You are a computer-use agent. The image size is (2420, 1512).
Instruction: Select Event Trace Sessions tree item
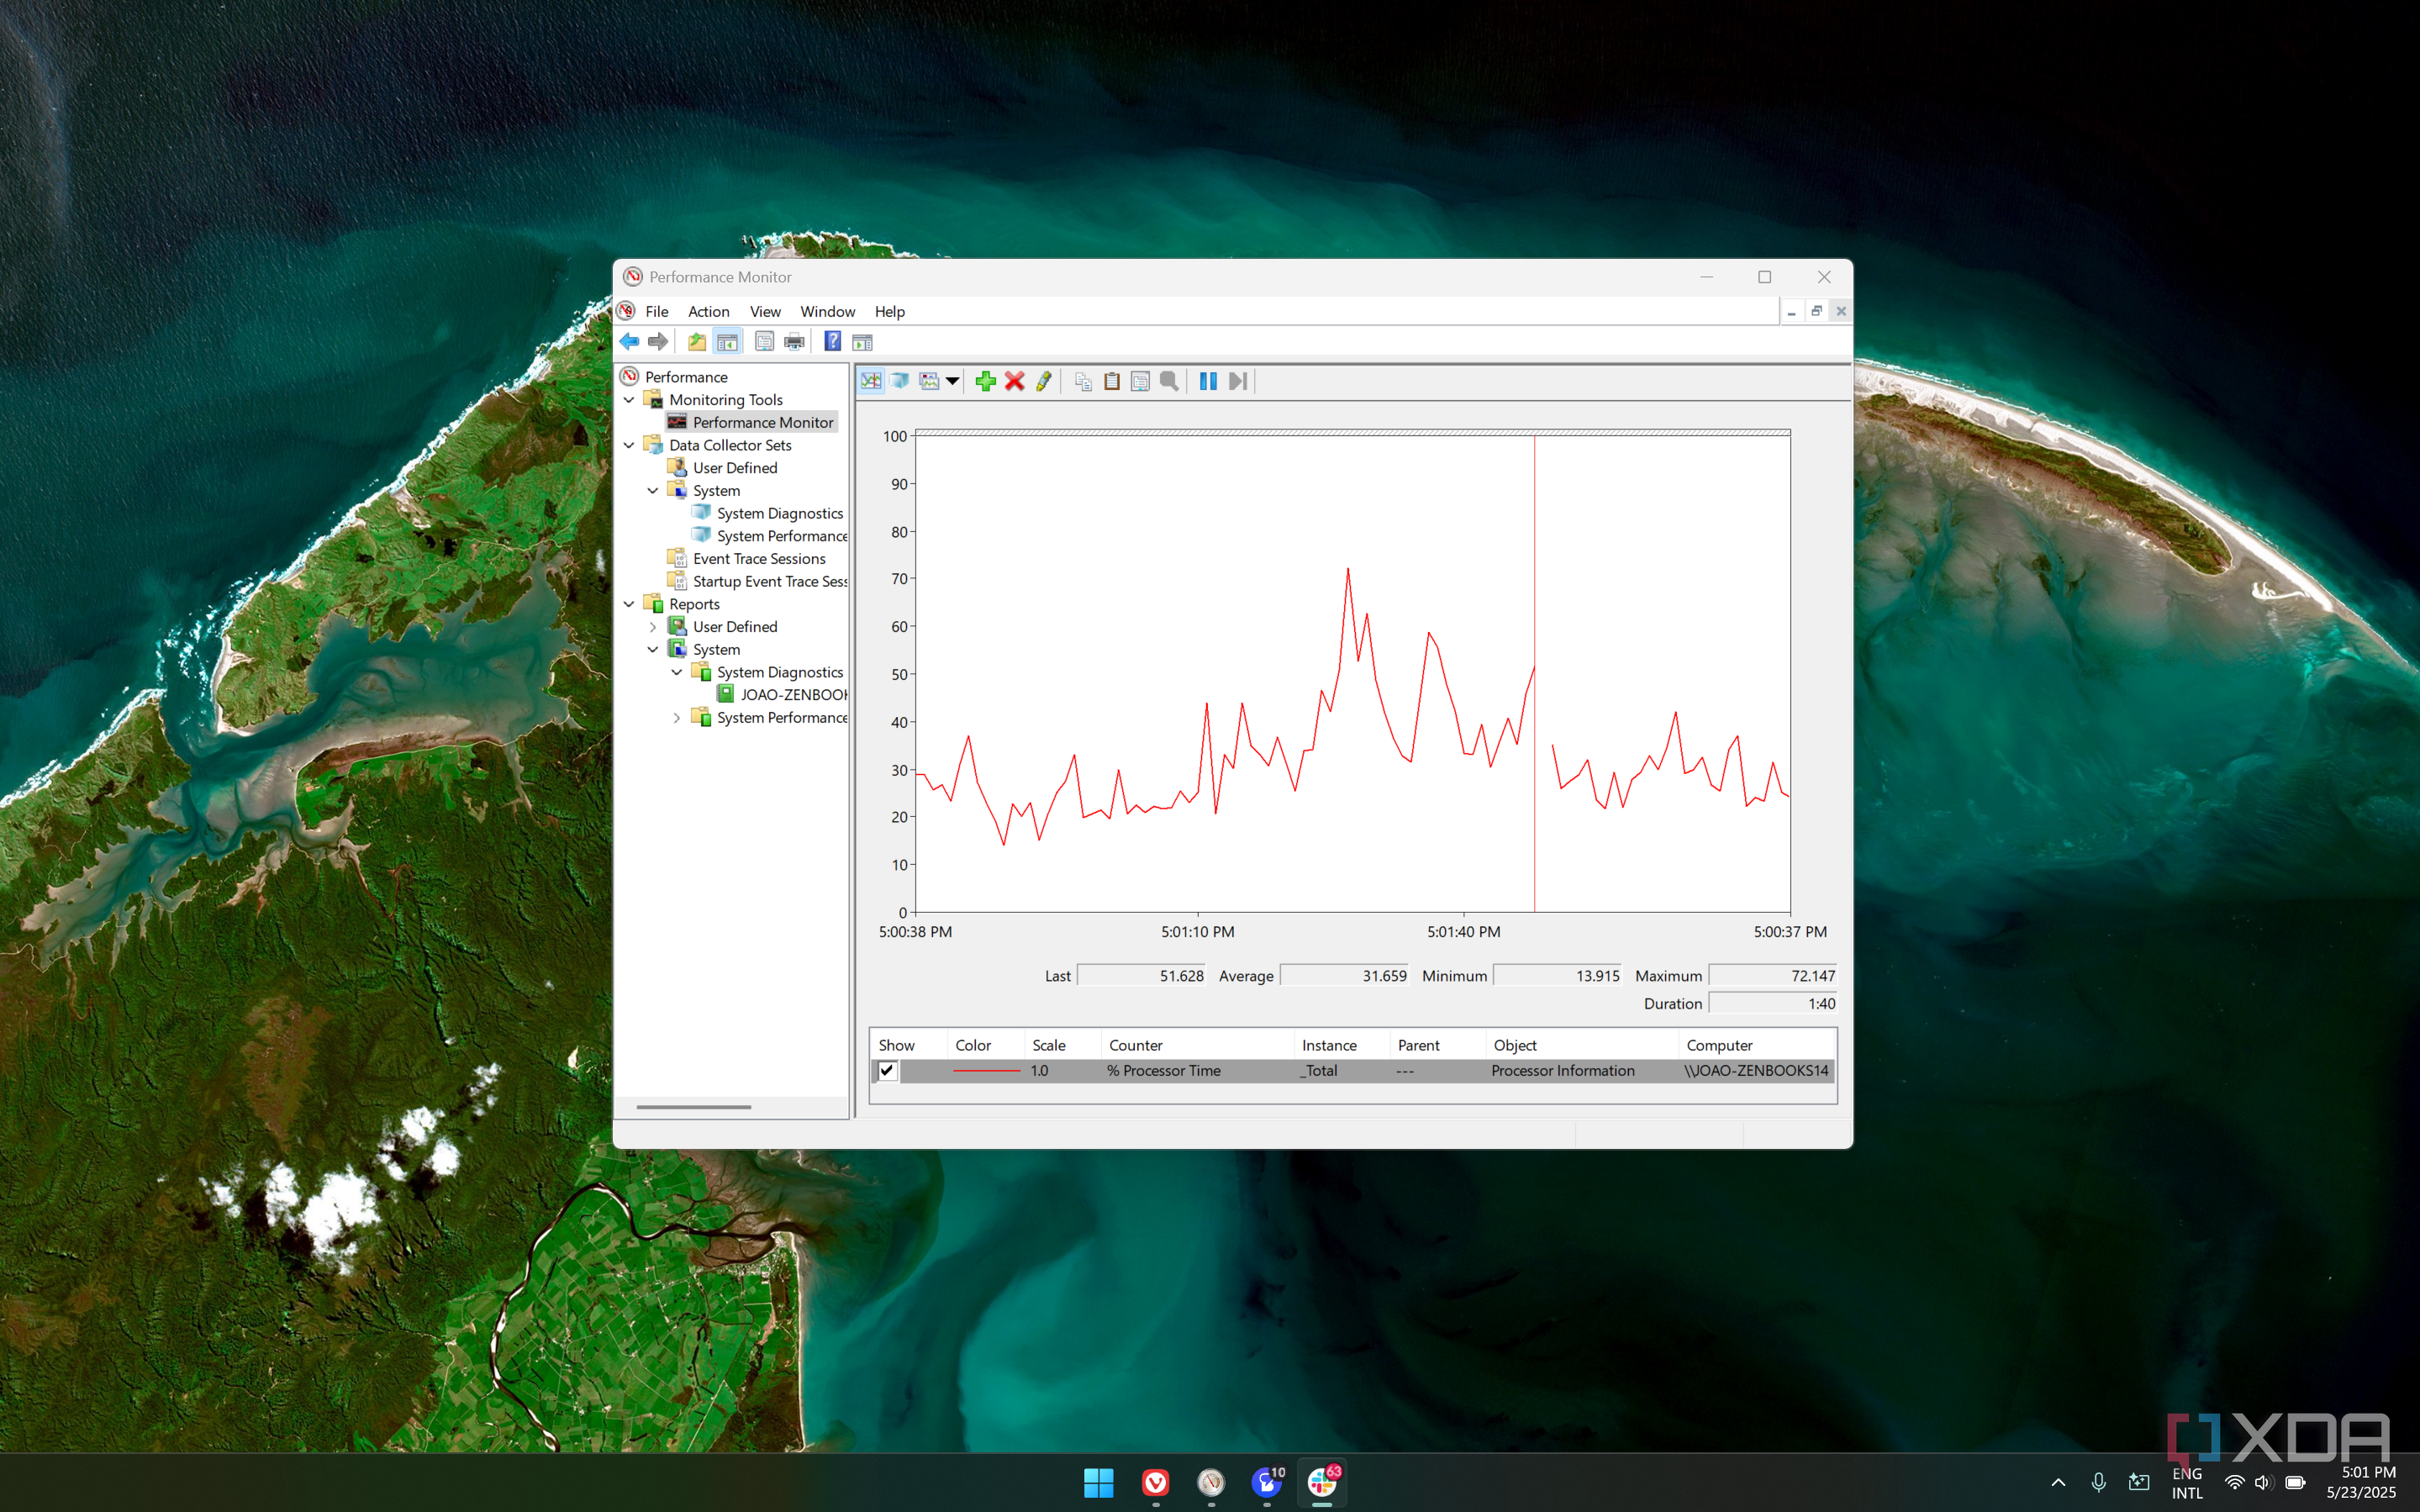point(747,559)
